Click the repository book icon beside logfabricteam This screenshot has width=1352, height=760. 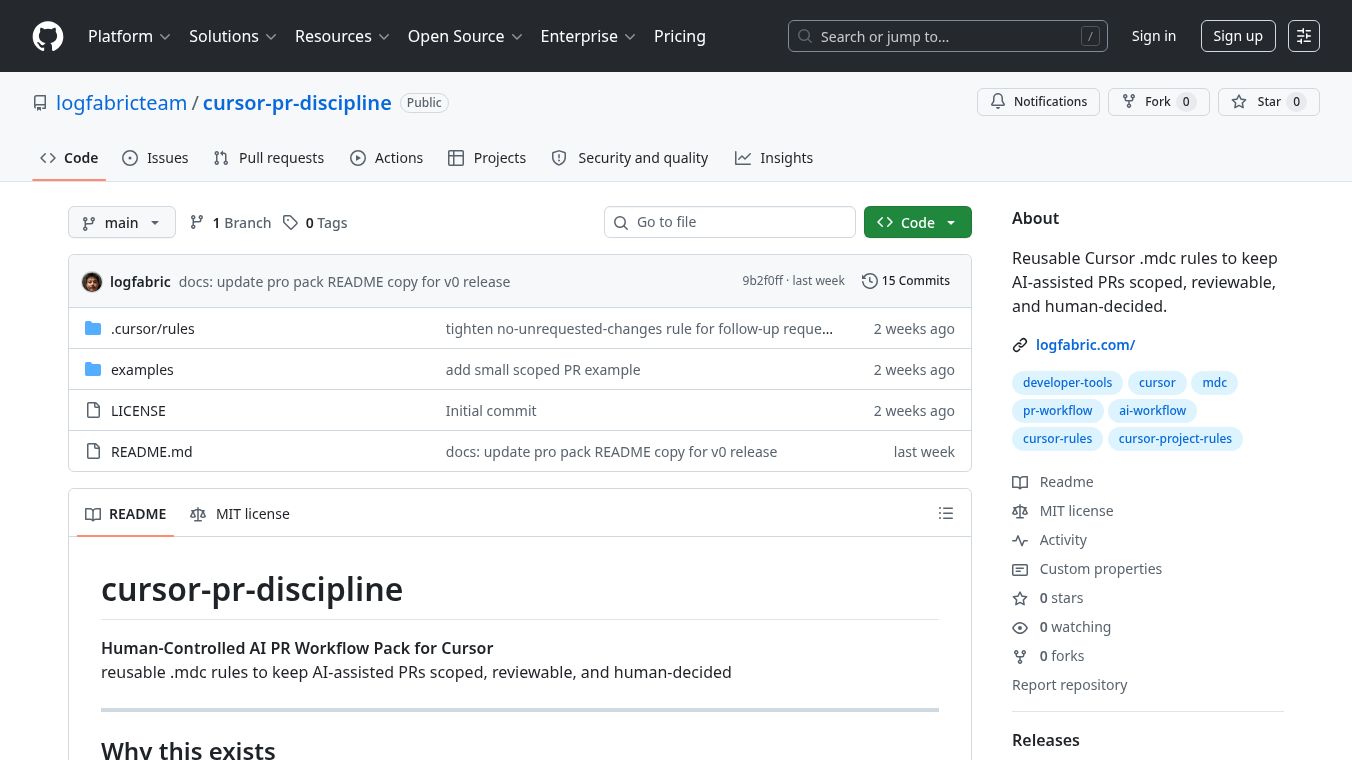point(40,103)
